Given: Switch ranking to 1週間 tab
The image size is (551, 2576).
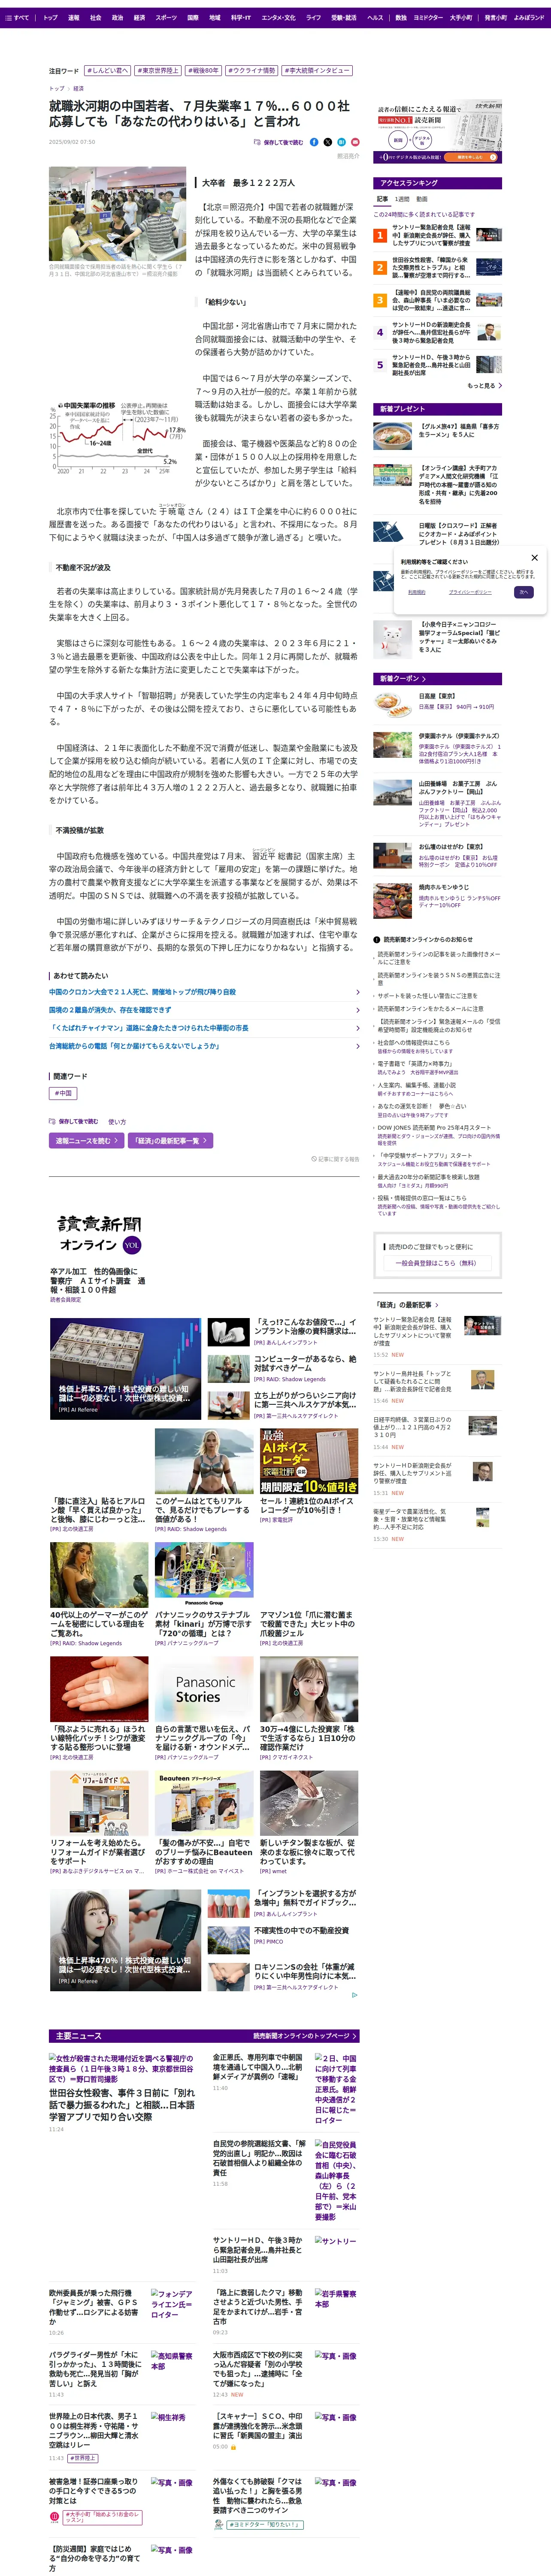Looking at the screenshot, I should (x=402, y=199).
